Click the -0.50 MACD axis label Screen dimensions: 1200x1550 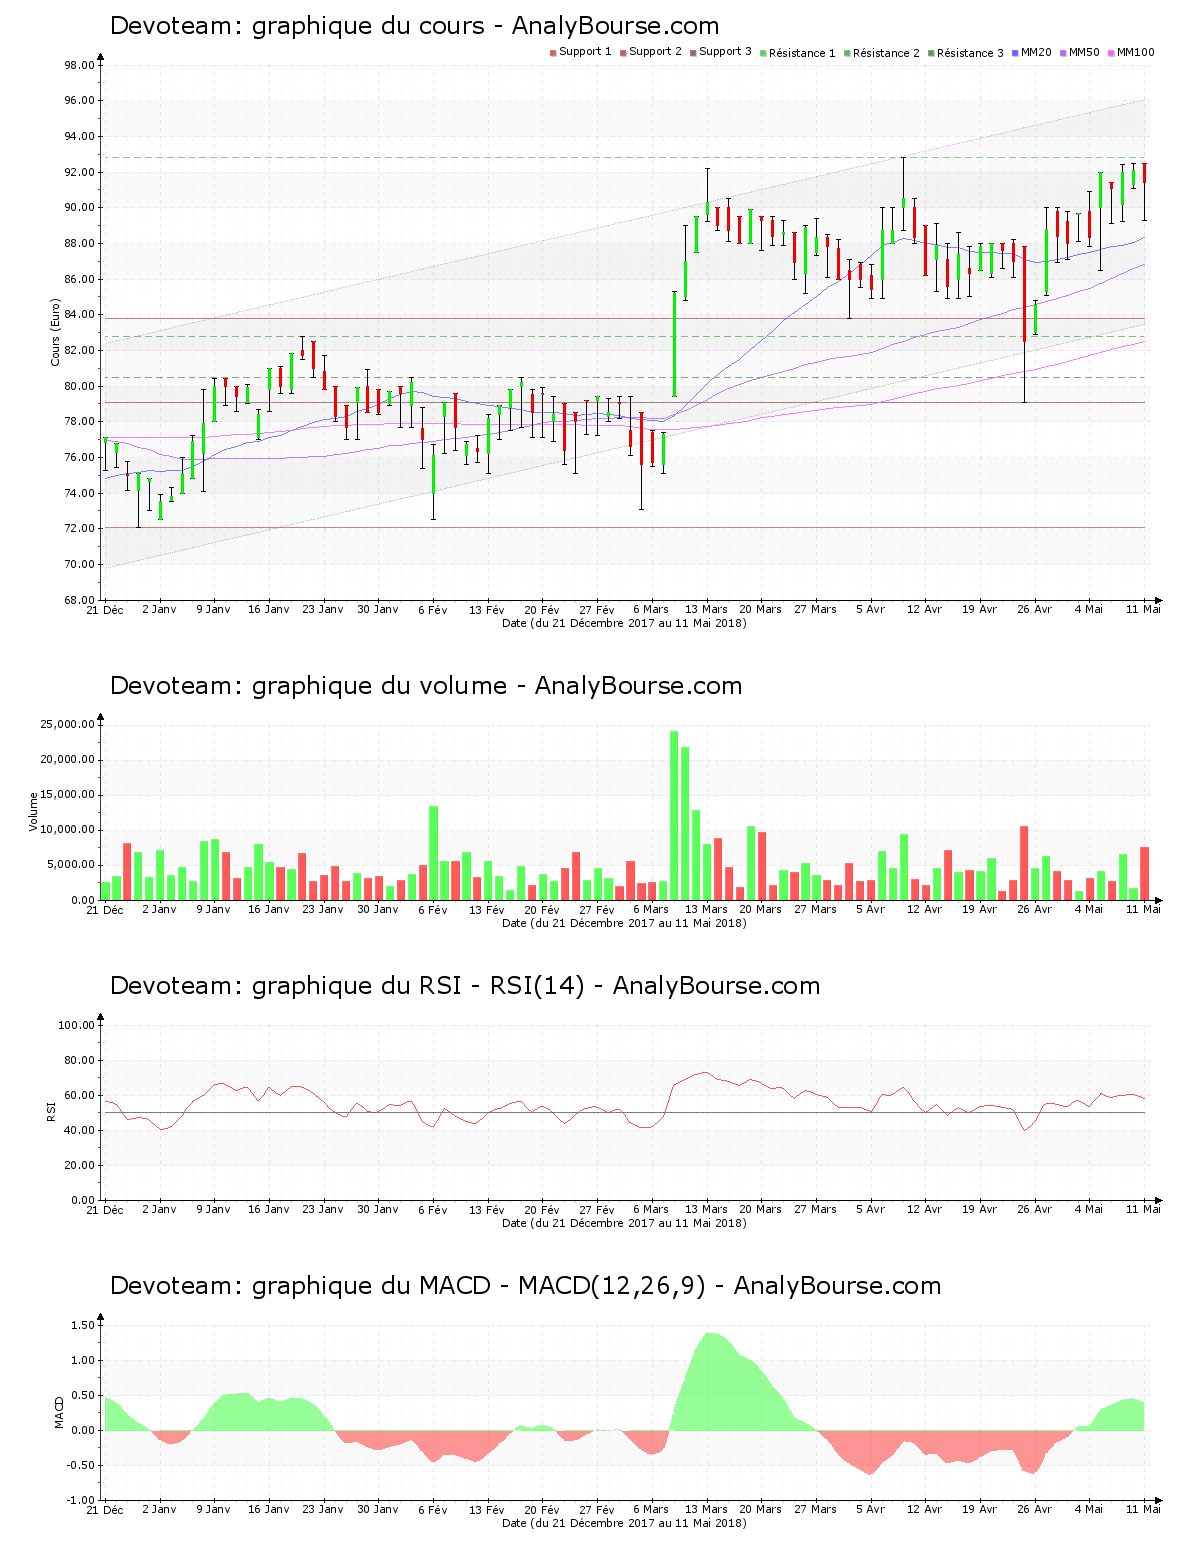[x=81, y=1465]
